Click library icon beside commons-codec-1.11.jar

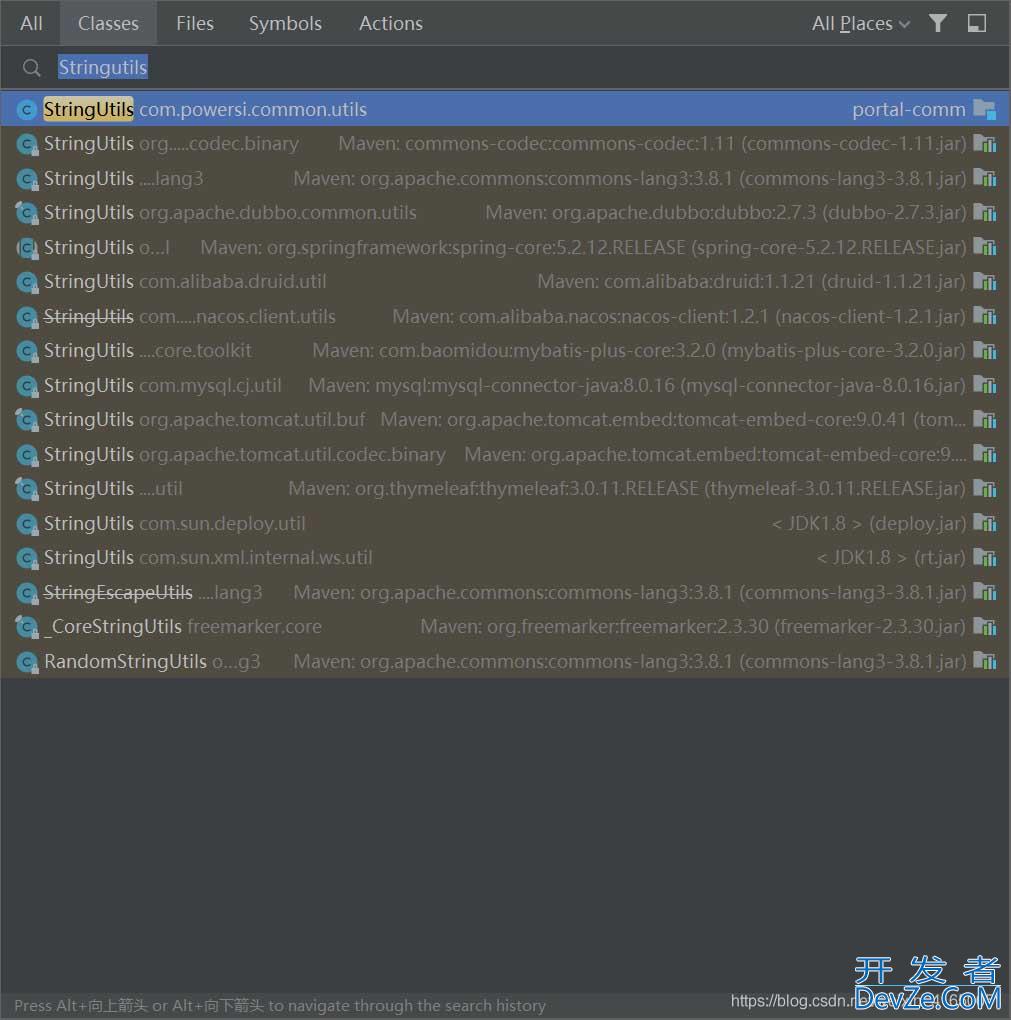[x=984, y=144]
